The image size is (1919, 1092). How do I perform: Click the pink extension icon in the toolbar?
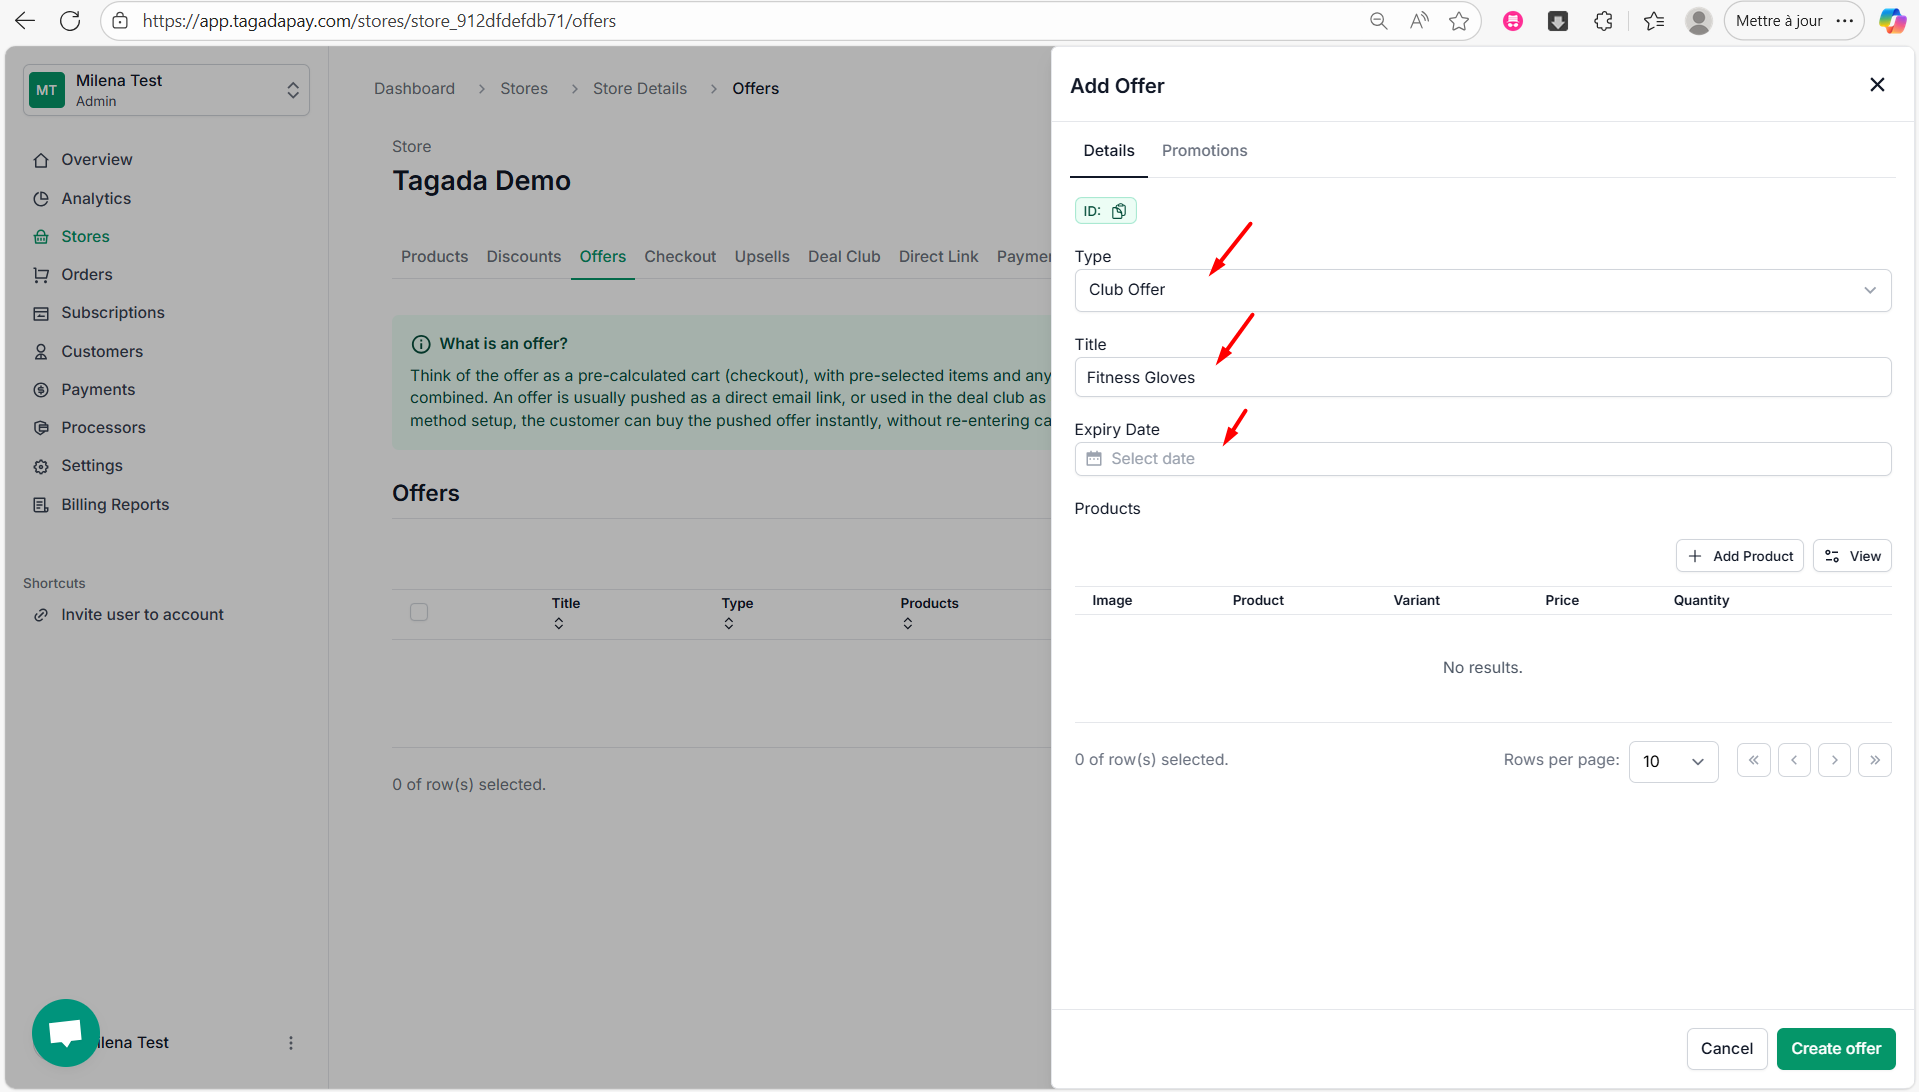coord(1513,21)
